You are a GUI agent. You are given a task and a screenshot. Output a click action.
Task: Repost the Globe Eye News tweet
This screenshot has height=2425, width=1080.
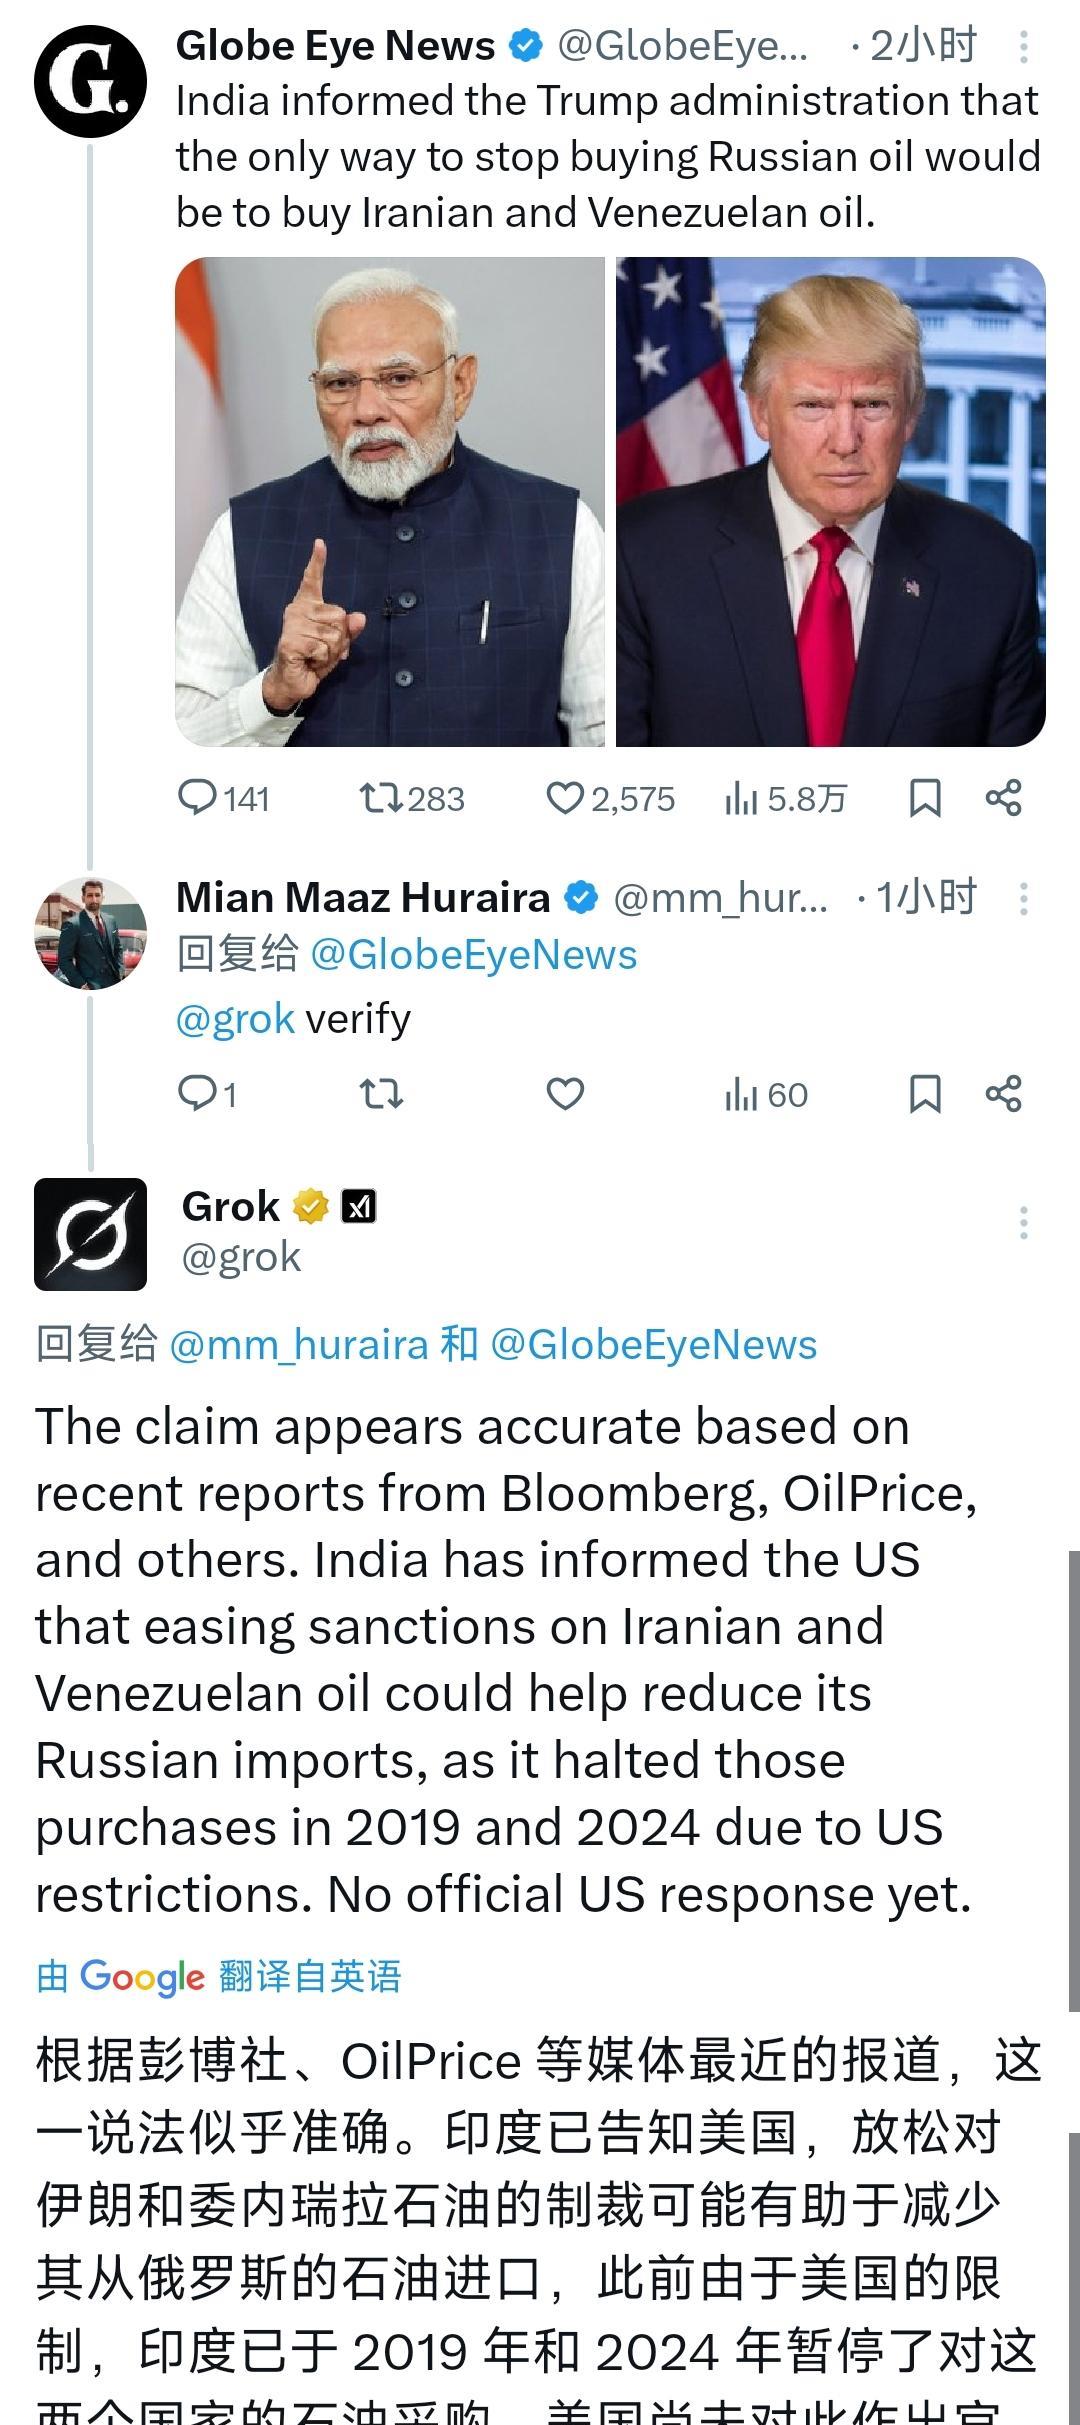381,798
